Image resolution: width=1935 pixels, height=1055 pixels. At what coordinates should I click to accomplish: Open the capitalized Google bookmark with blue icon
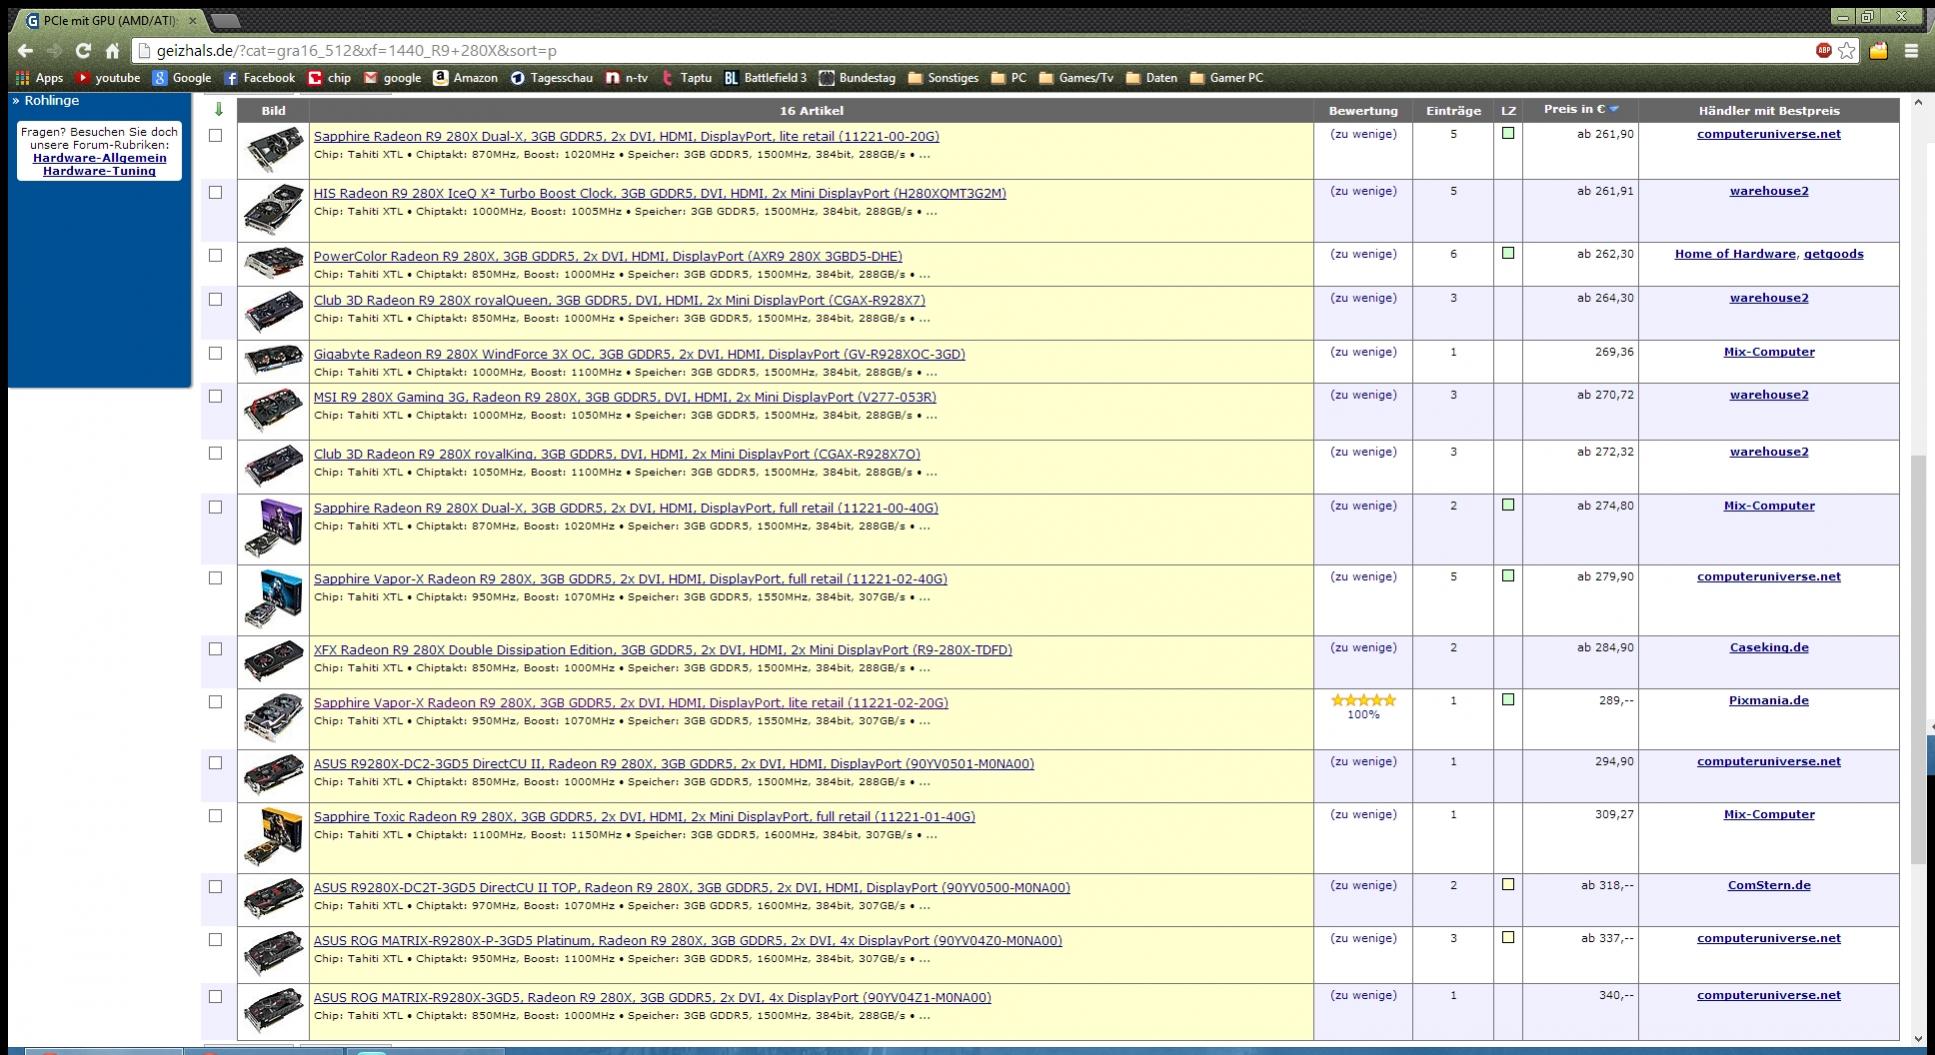point(182,78)
